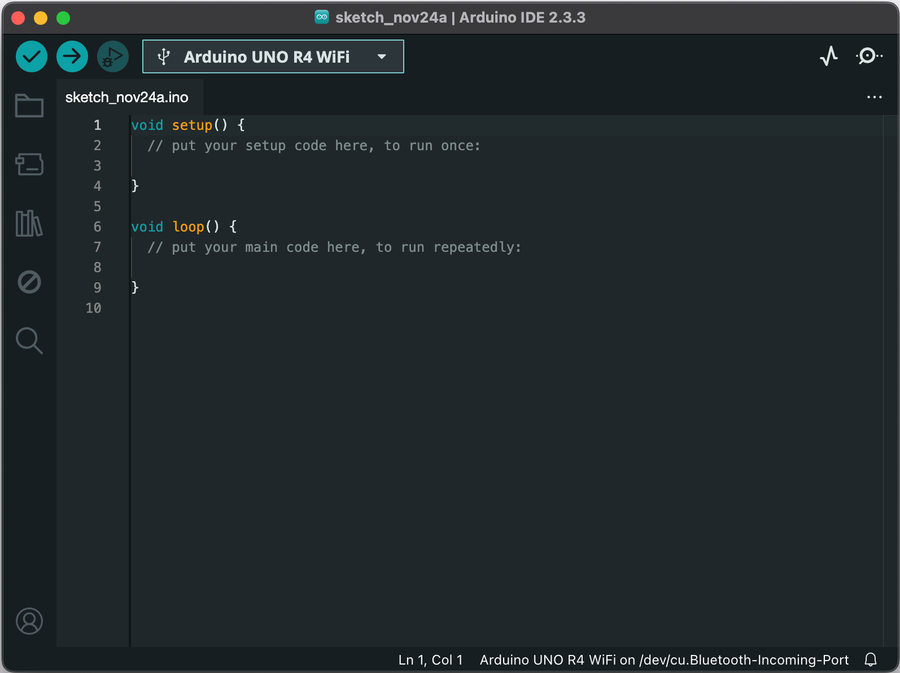The image size is (900, 673).
Task: Upload the sketch using the arrow icon
Action: pos(72,56)
